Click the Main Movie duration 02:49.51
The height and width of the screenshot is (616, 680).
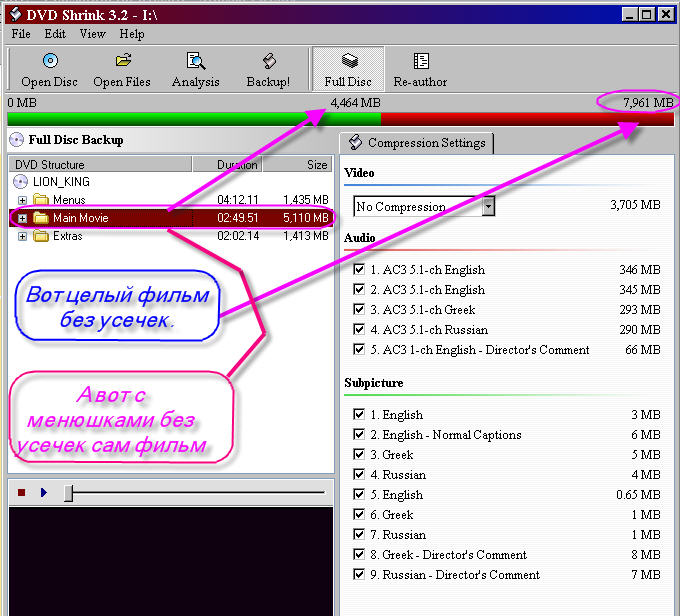(238, 218)
